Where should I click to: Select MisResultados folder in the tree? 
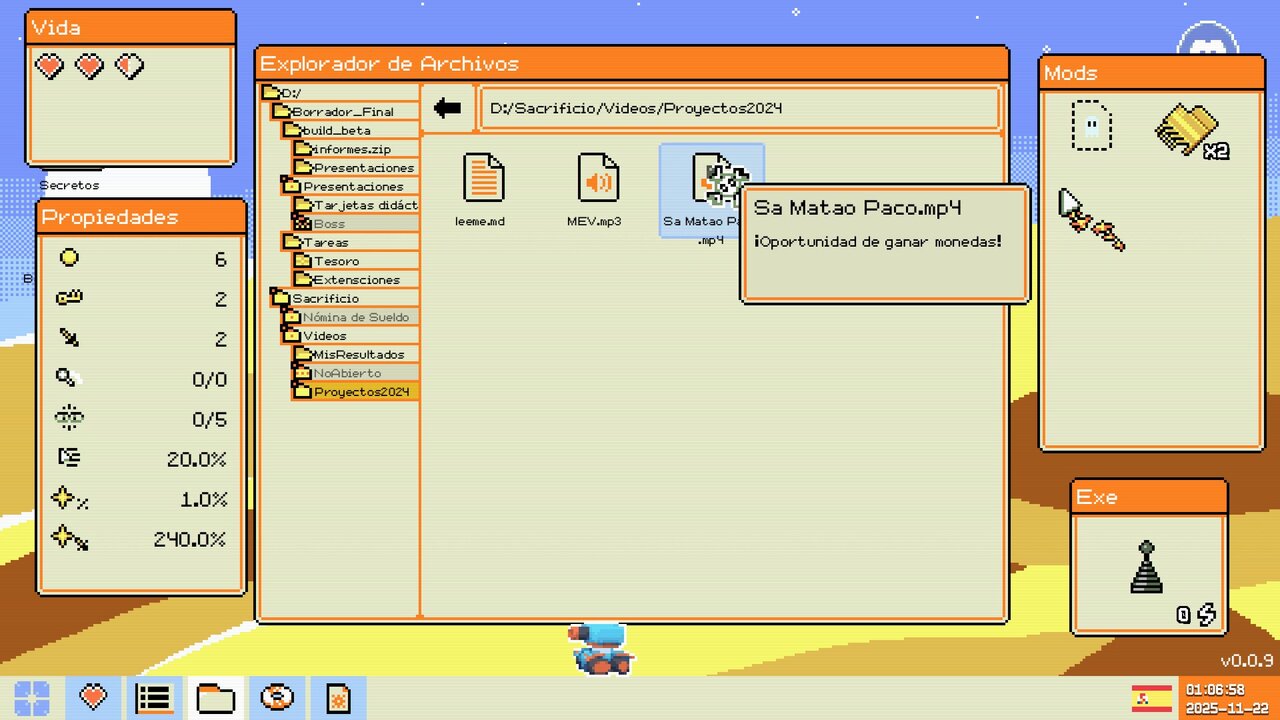tap(358, 354)
